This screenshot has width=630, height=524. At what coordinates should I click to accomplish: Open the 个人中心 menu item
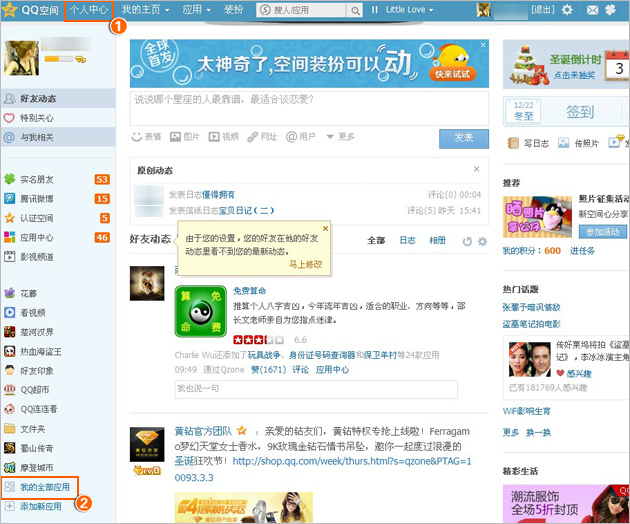(88, 10)
